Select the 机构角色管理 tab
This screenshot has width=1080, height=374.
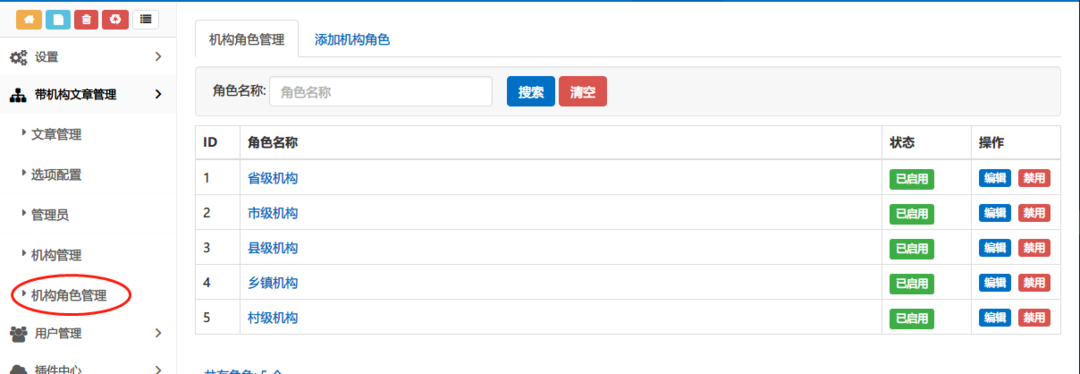click(x=247, y=39)
